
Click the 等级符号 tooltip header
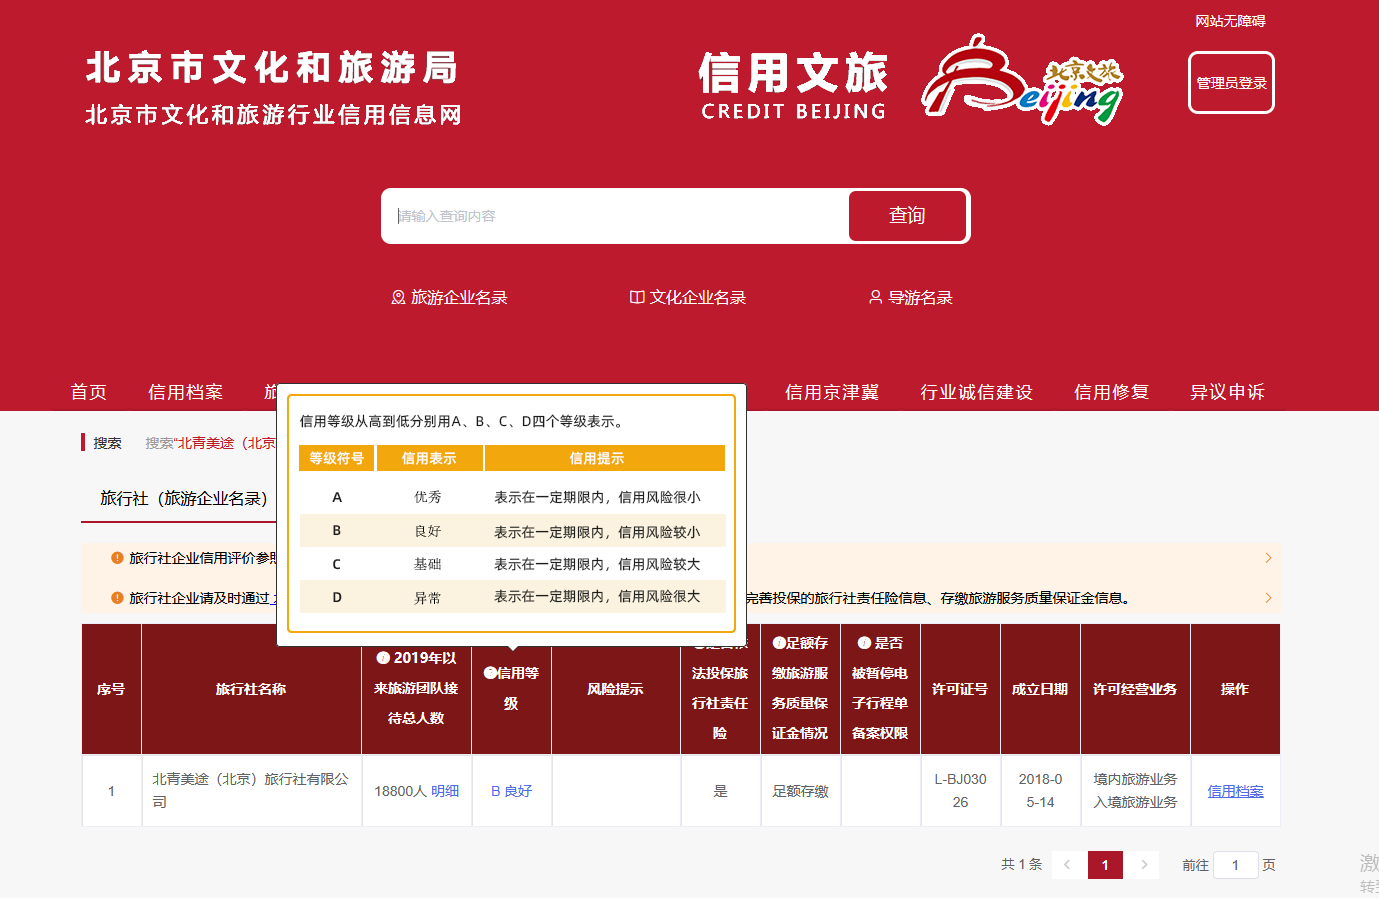pyautogui.click(x=337, y=458)
